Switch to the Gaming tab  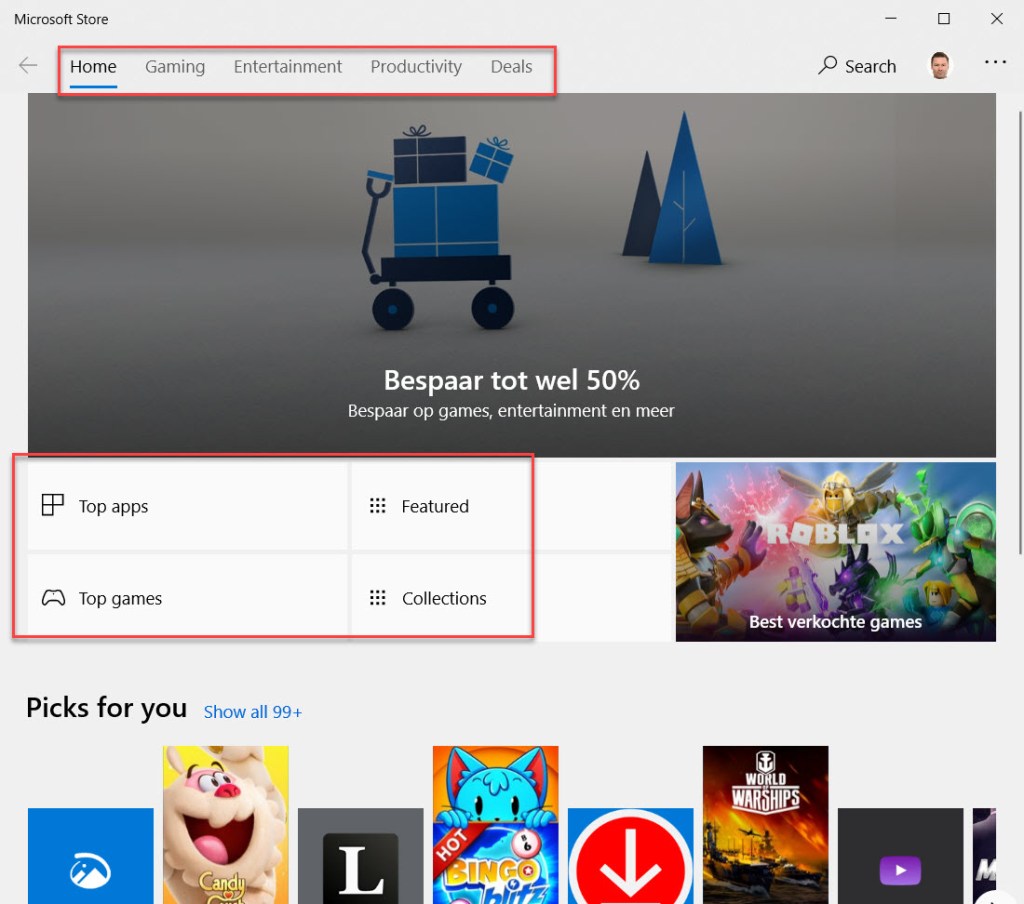pos(175,67)
